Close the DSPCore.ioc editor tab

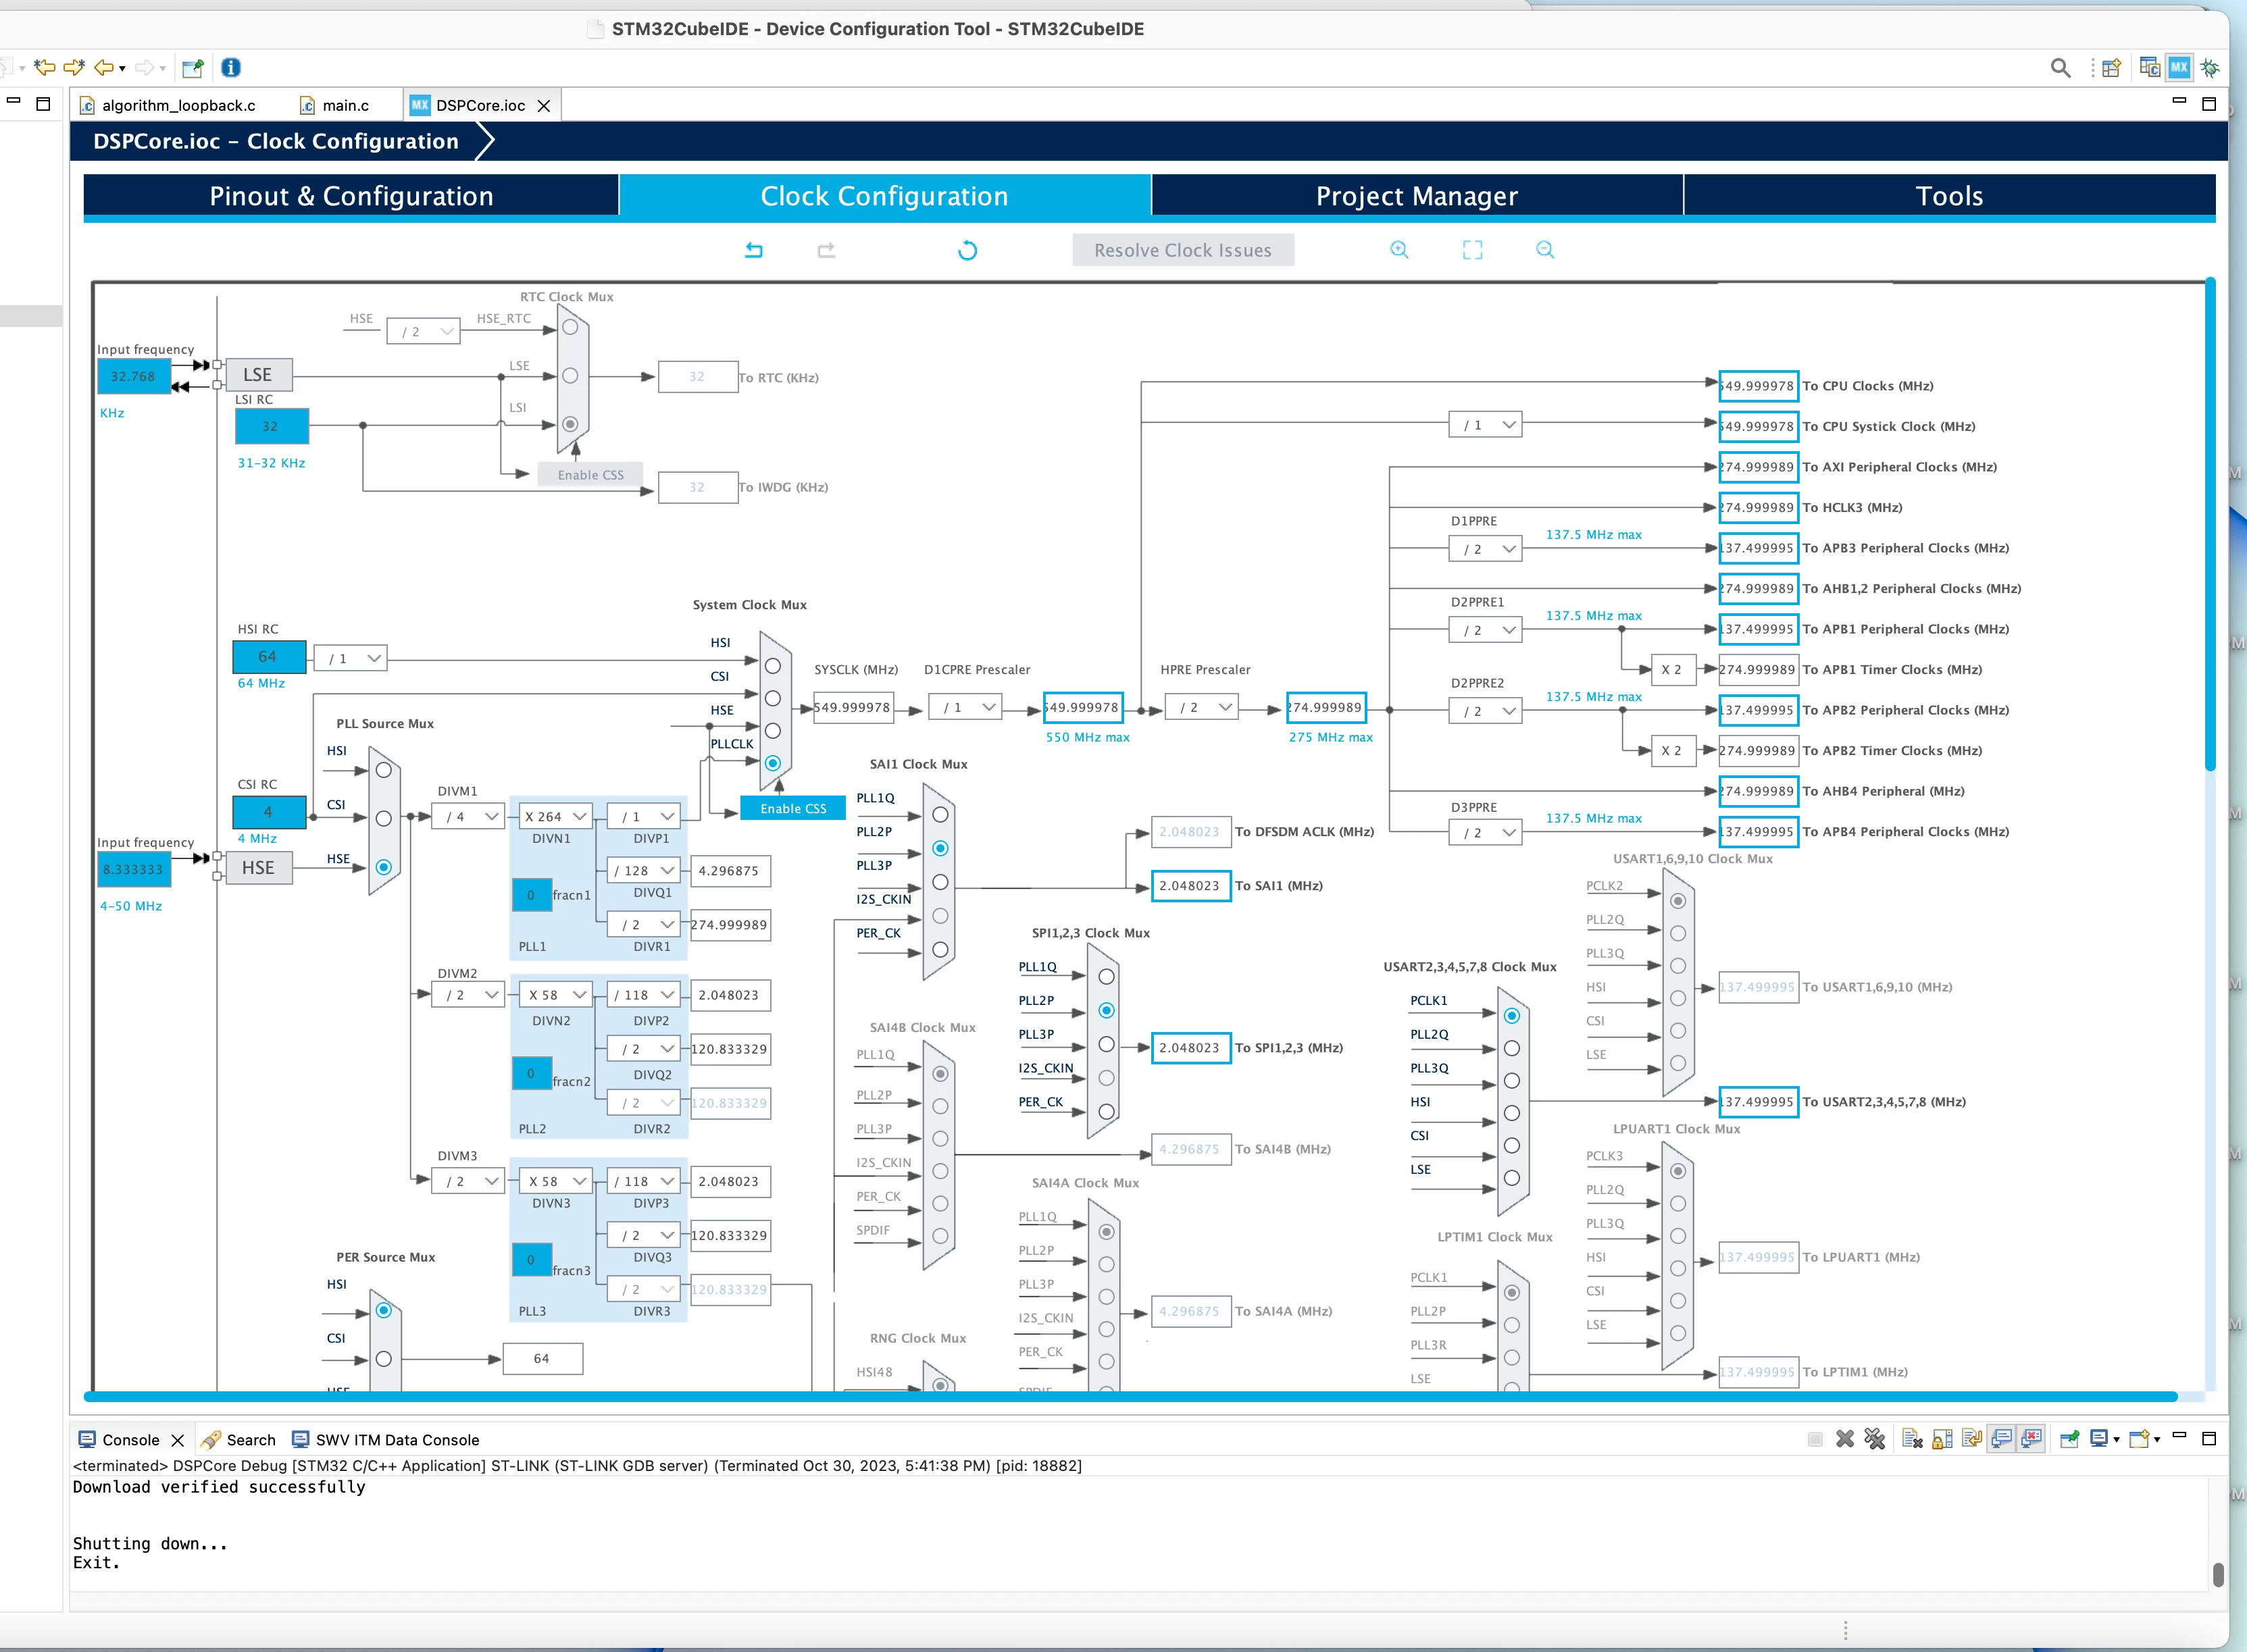pos(544,106)
